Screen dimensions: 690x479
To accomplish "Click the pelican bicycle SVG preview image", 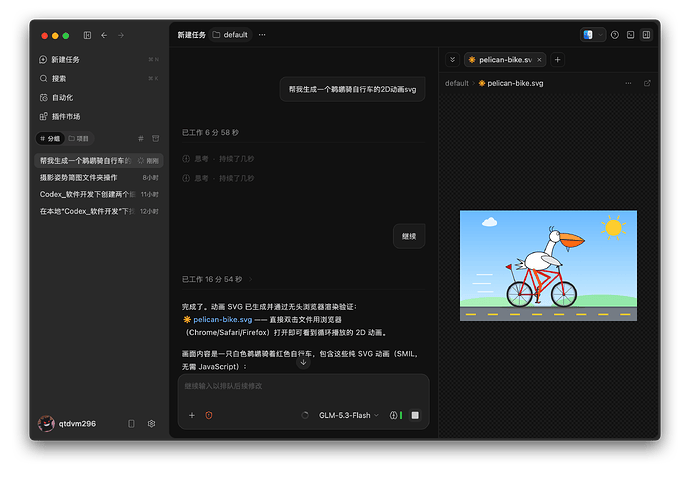I will 548,266.
